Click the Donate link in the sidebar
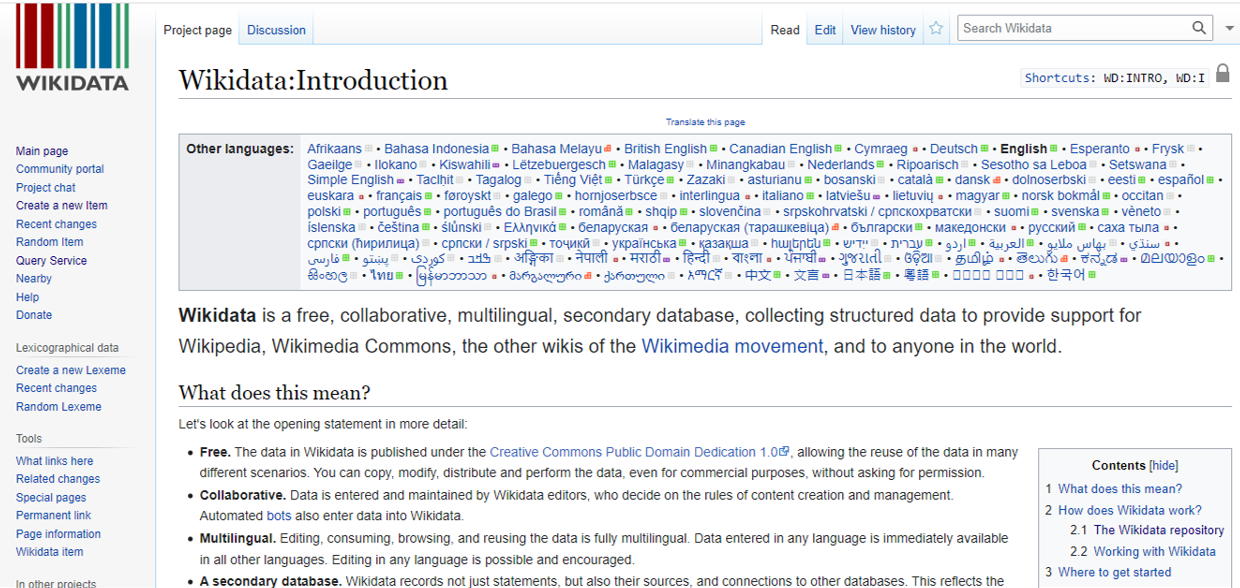This screenshot has width=1240, height=588. tap(33, 314)
